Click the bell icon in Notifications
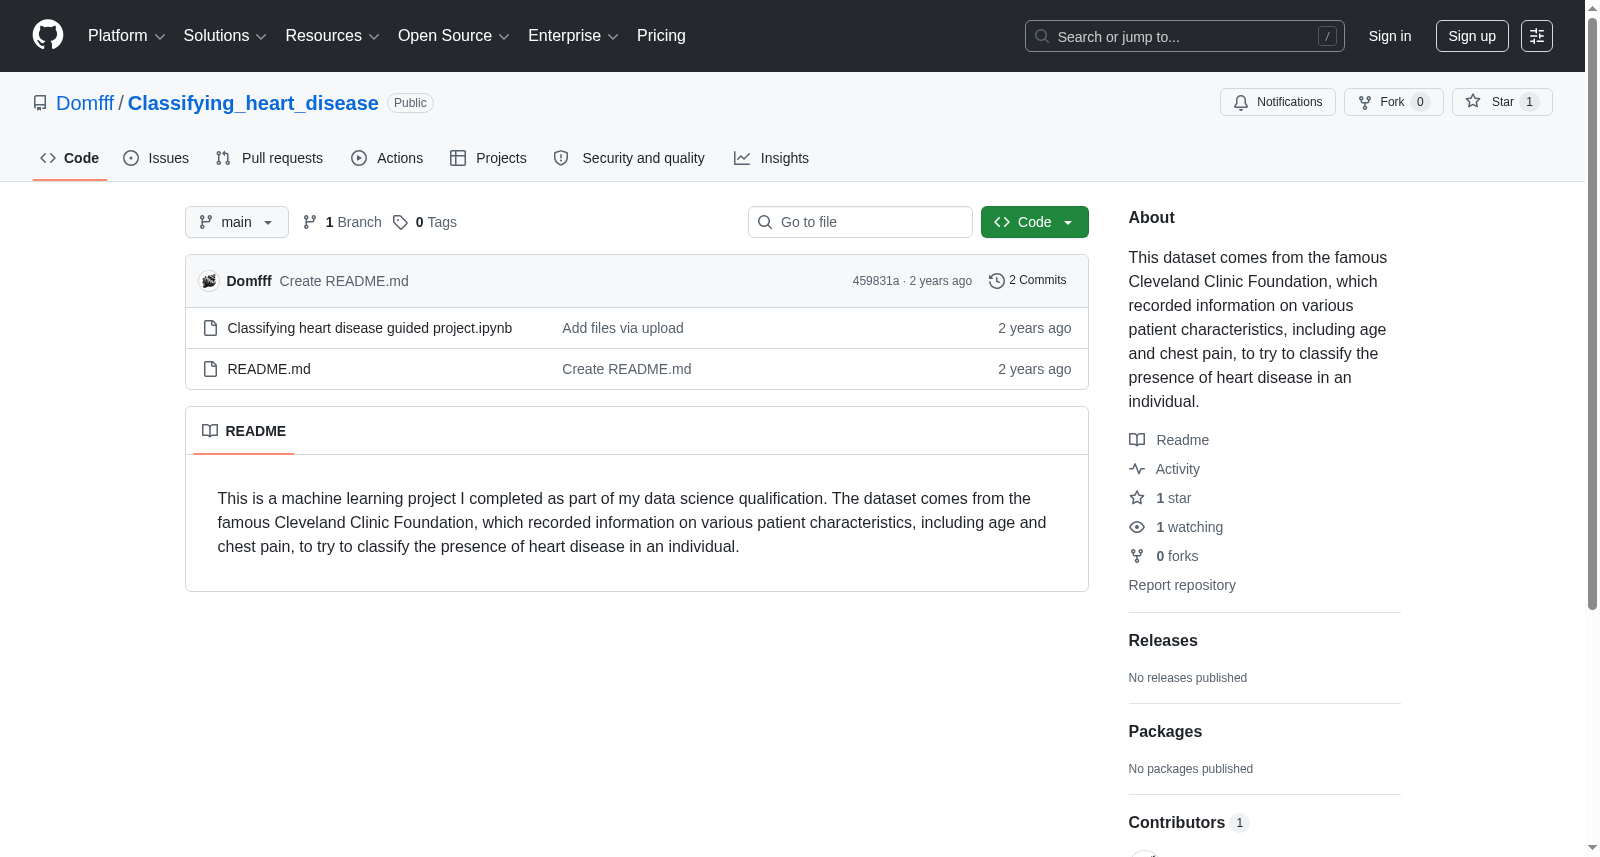Screen dimensions: 1600x857 1241,102
